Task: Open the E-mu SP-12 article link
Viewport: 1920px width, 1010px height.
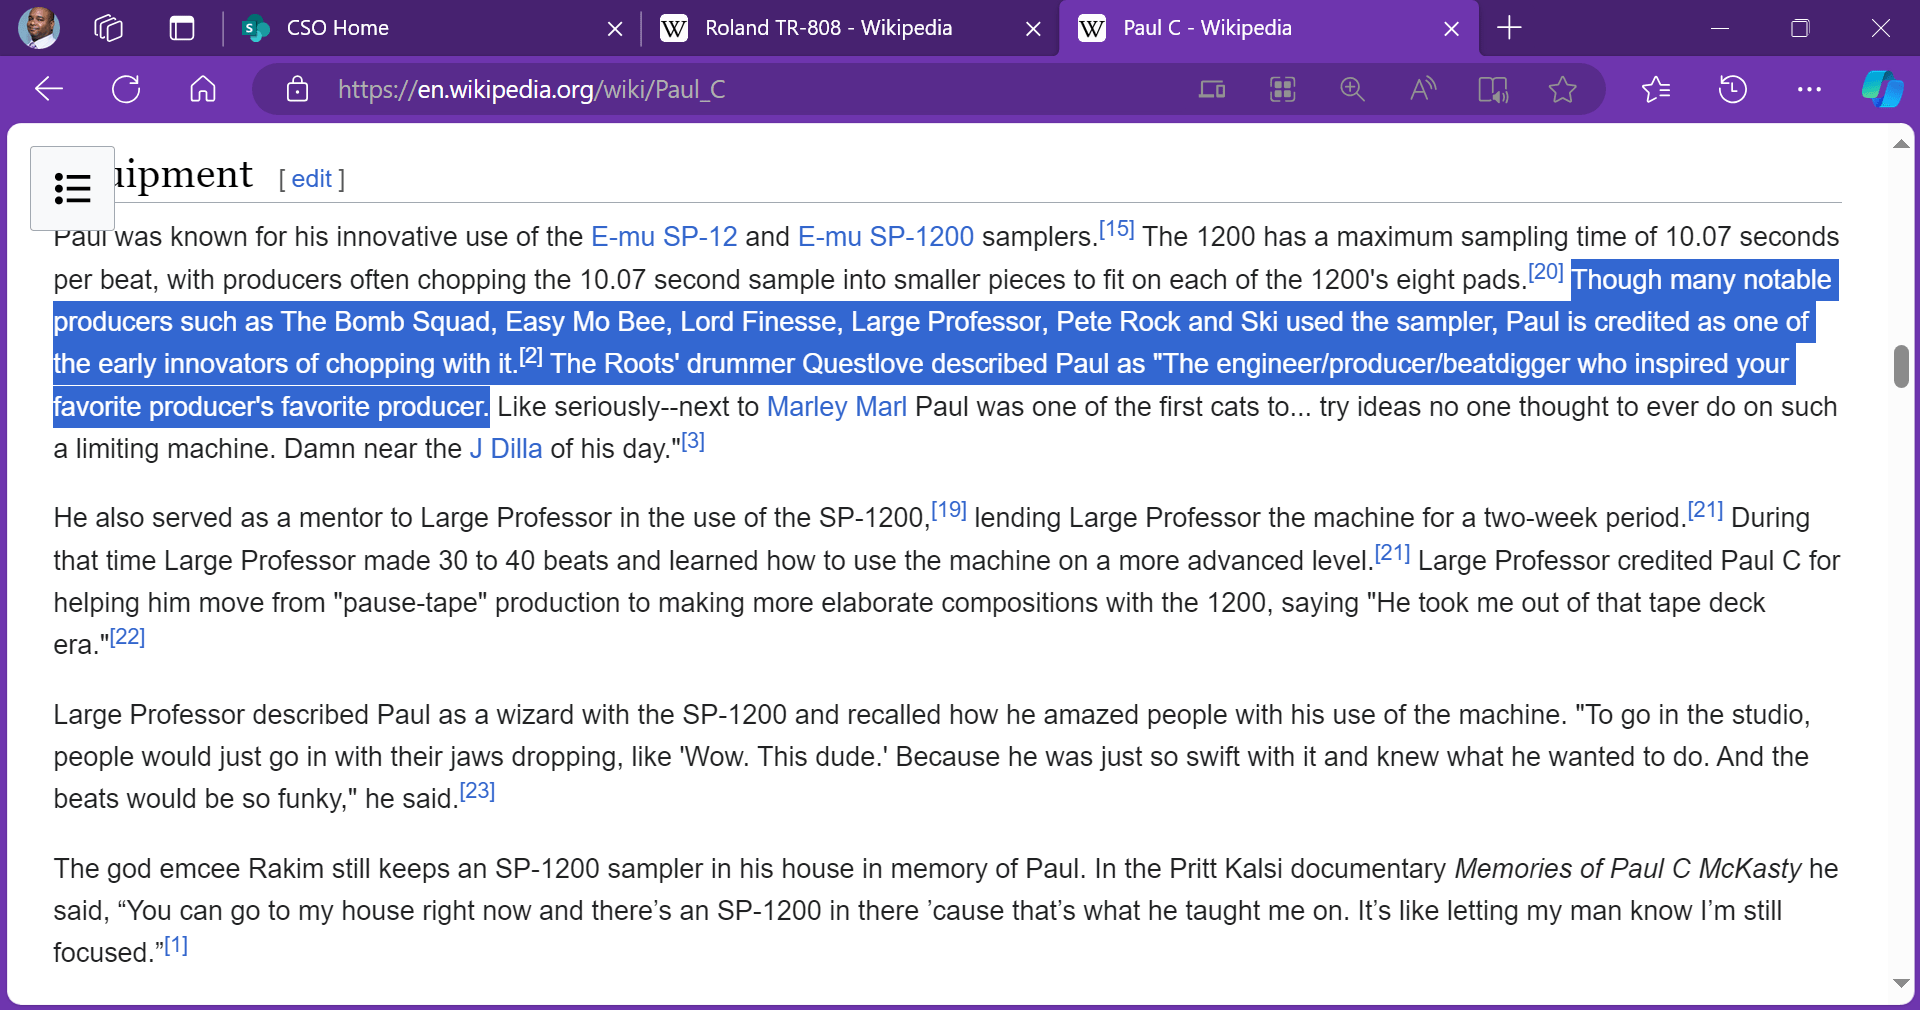Action: coord(664,237)
